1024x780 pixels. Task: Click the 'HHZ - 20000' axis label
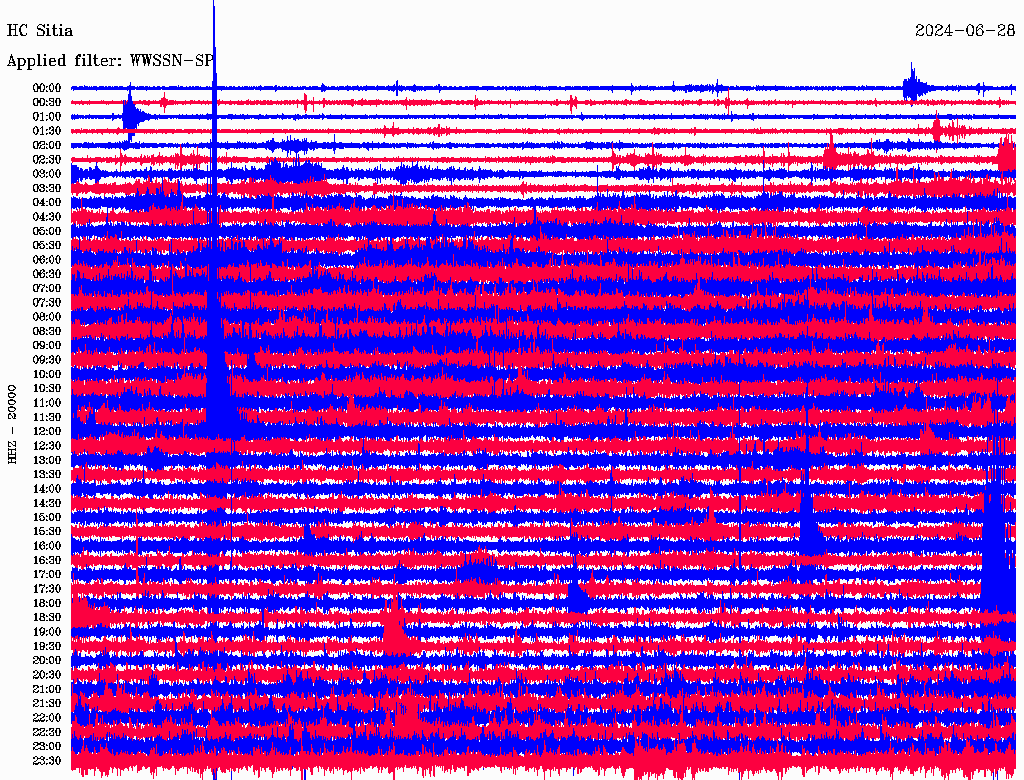[x=12, y=424]
